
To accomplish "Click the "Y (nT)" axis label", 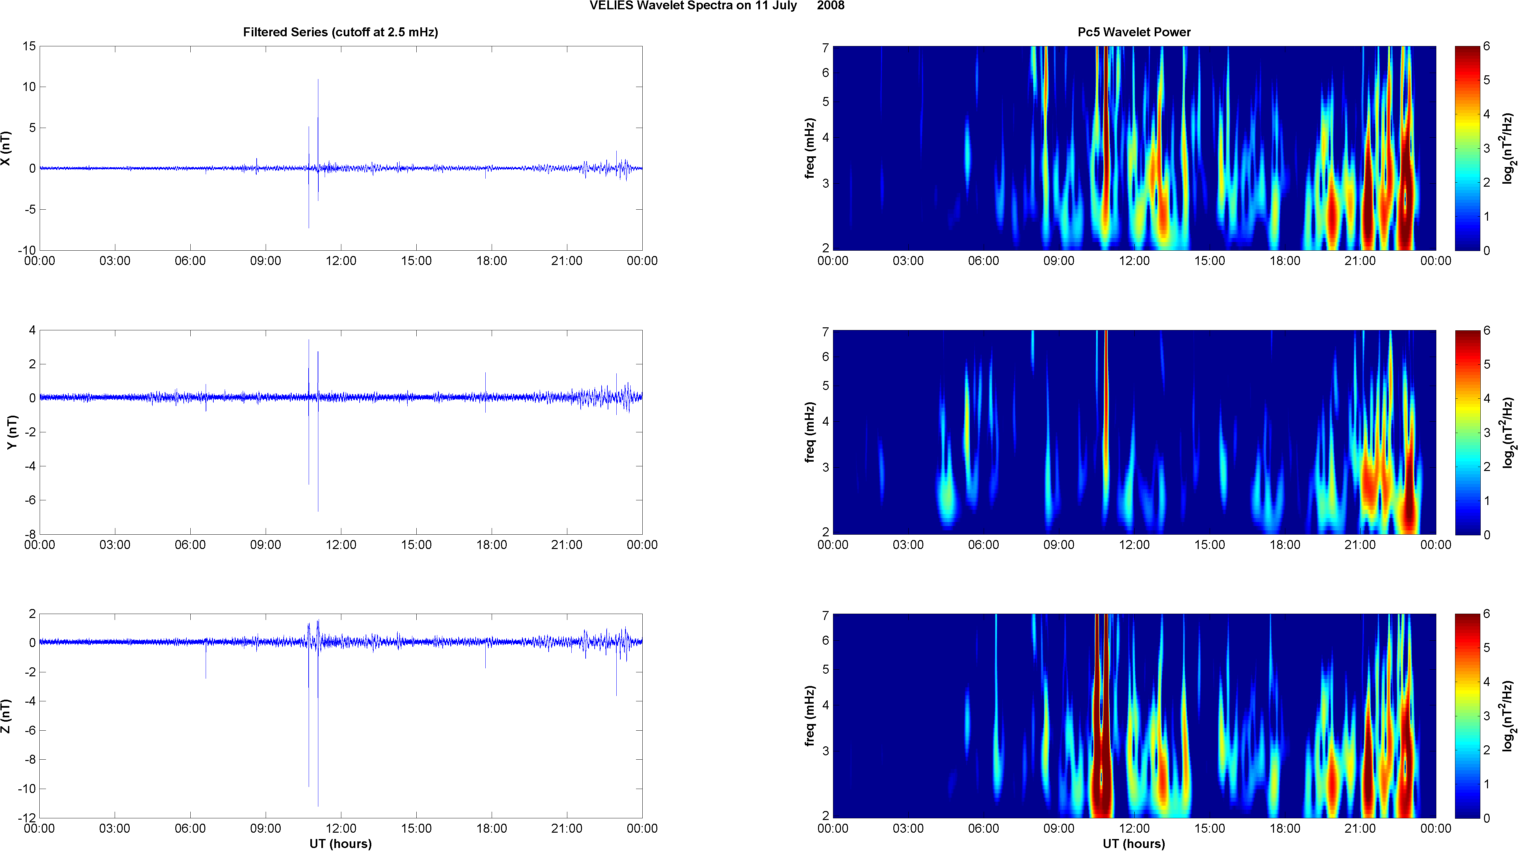I will click(x=12, y=432).
